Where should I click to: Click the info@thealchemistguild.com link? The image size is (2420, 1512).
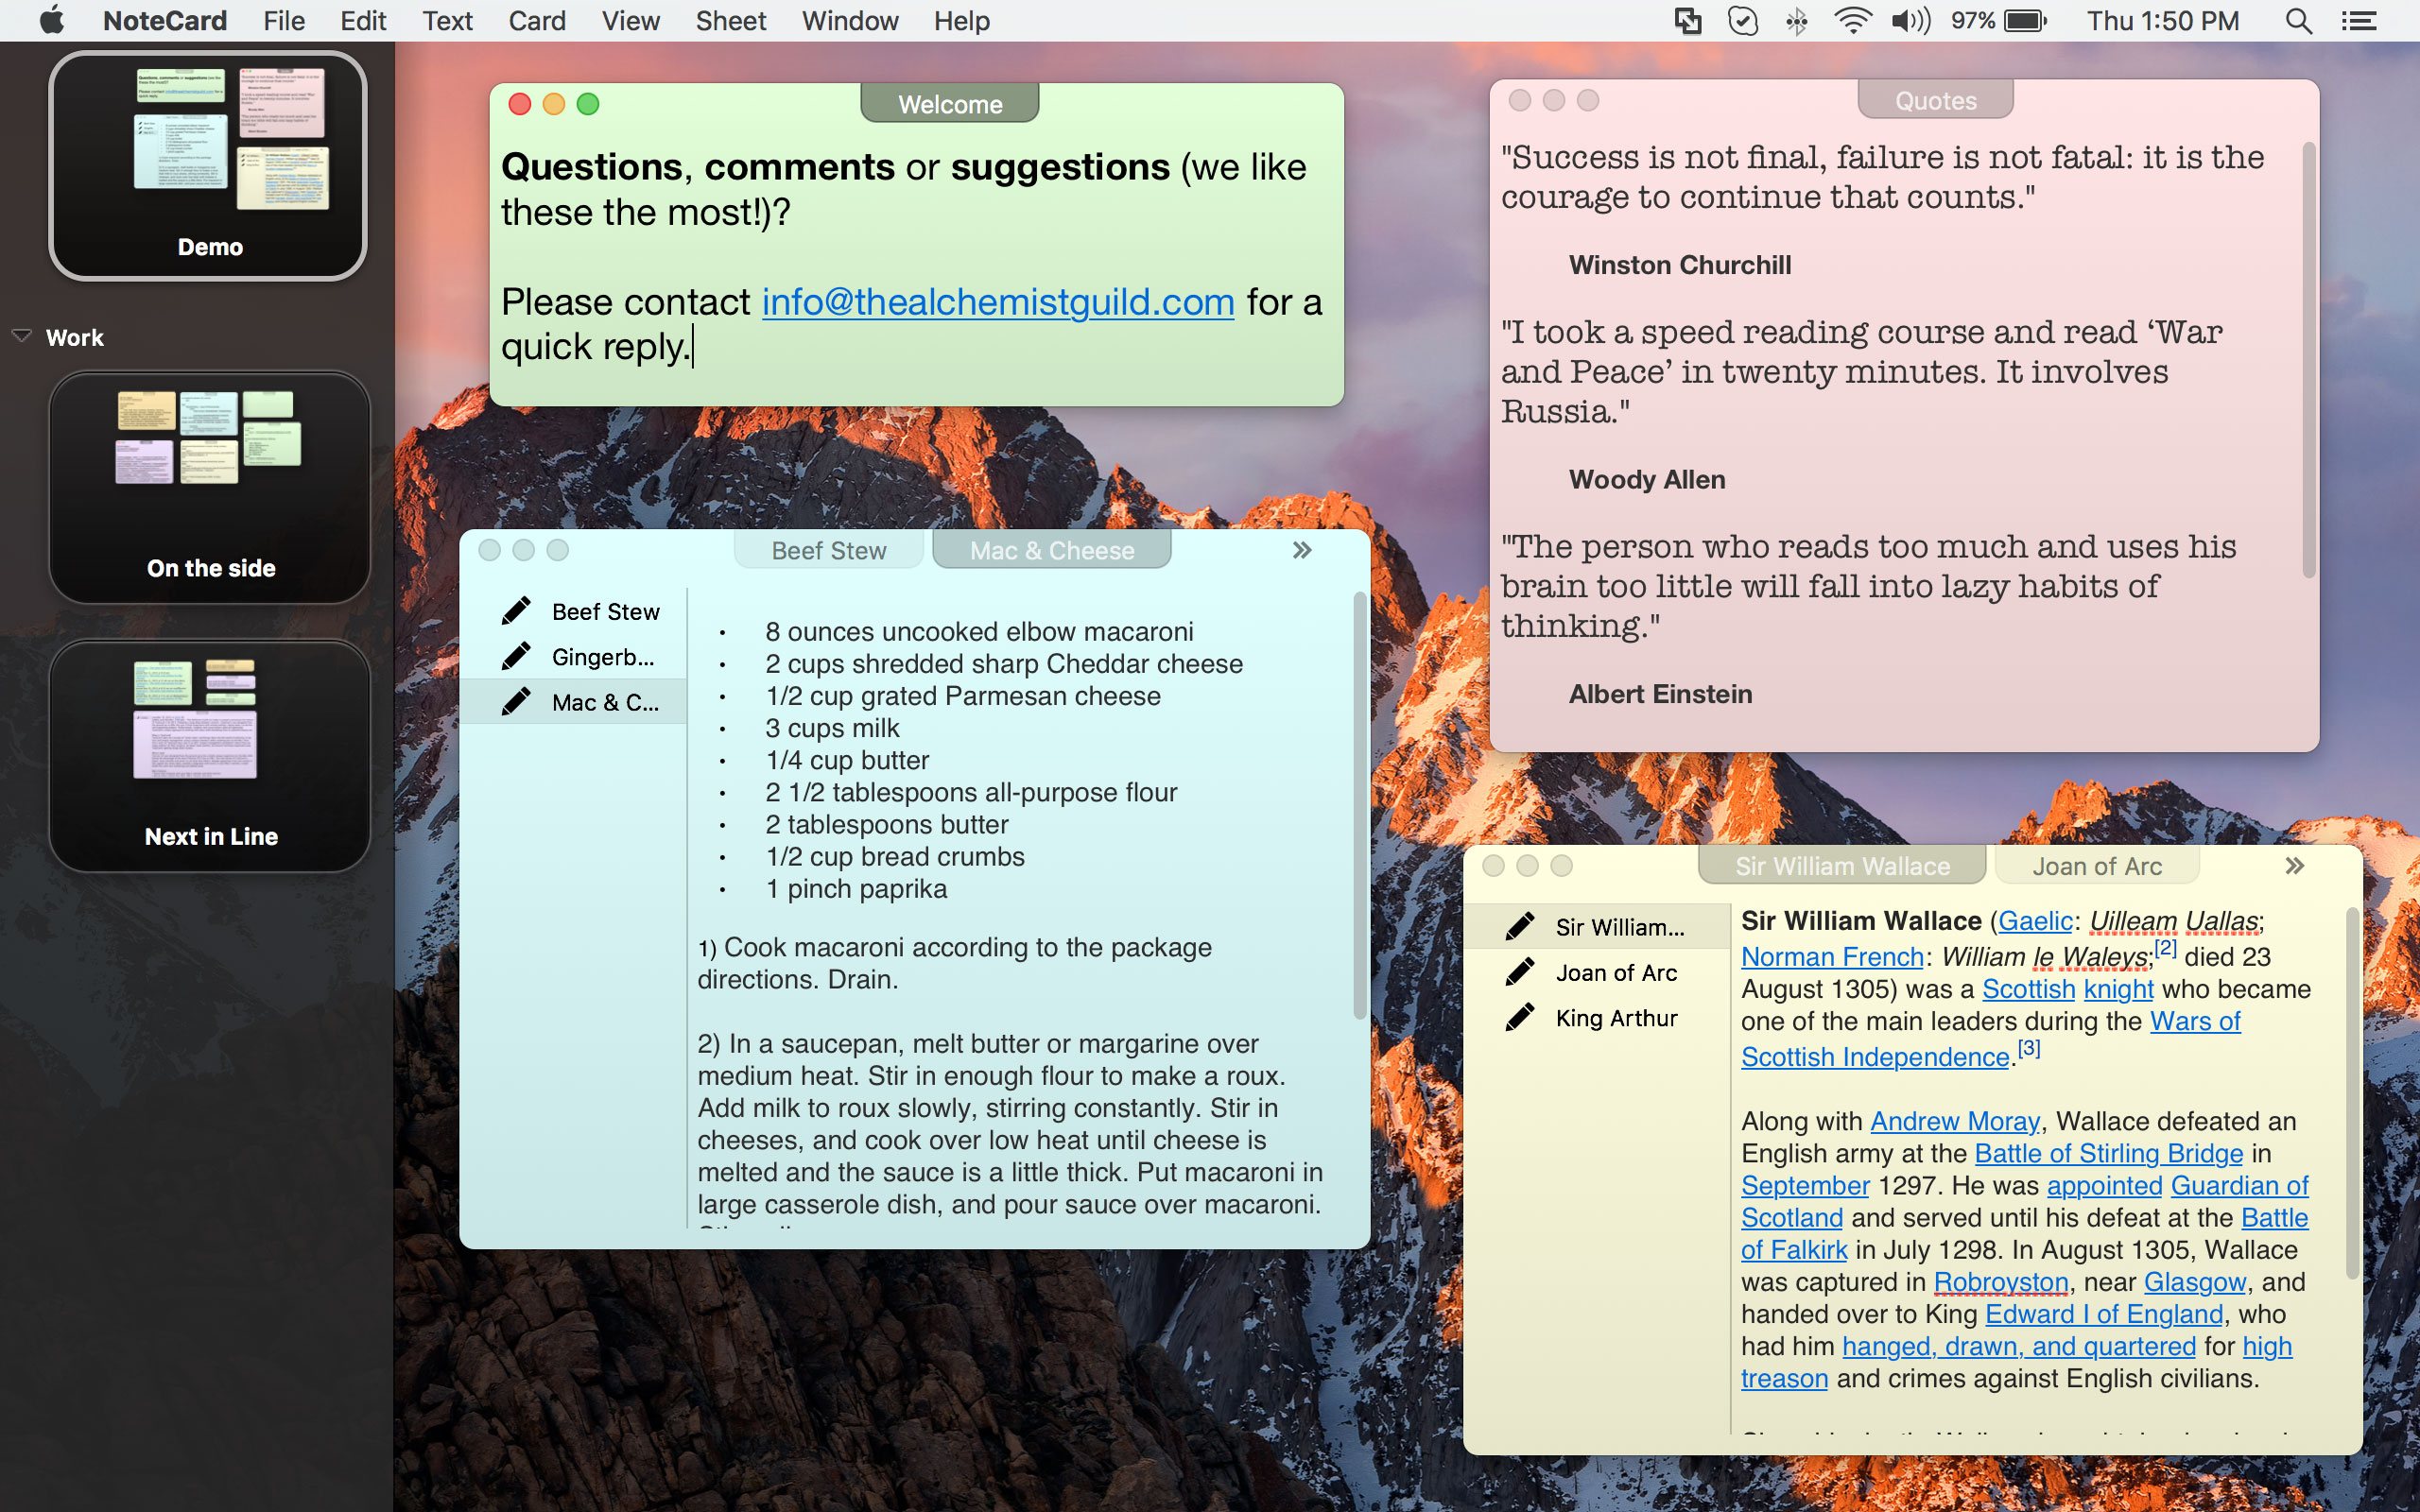click(996, 301)
